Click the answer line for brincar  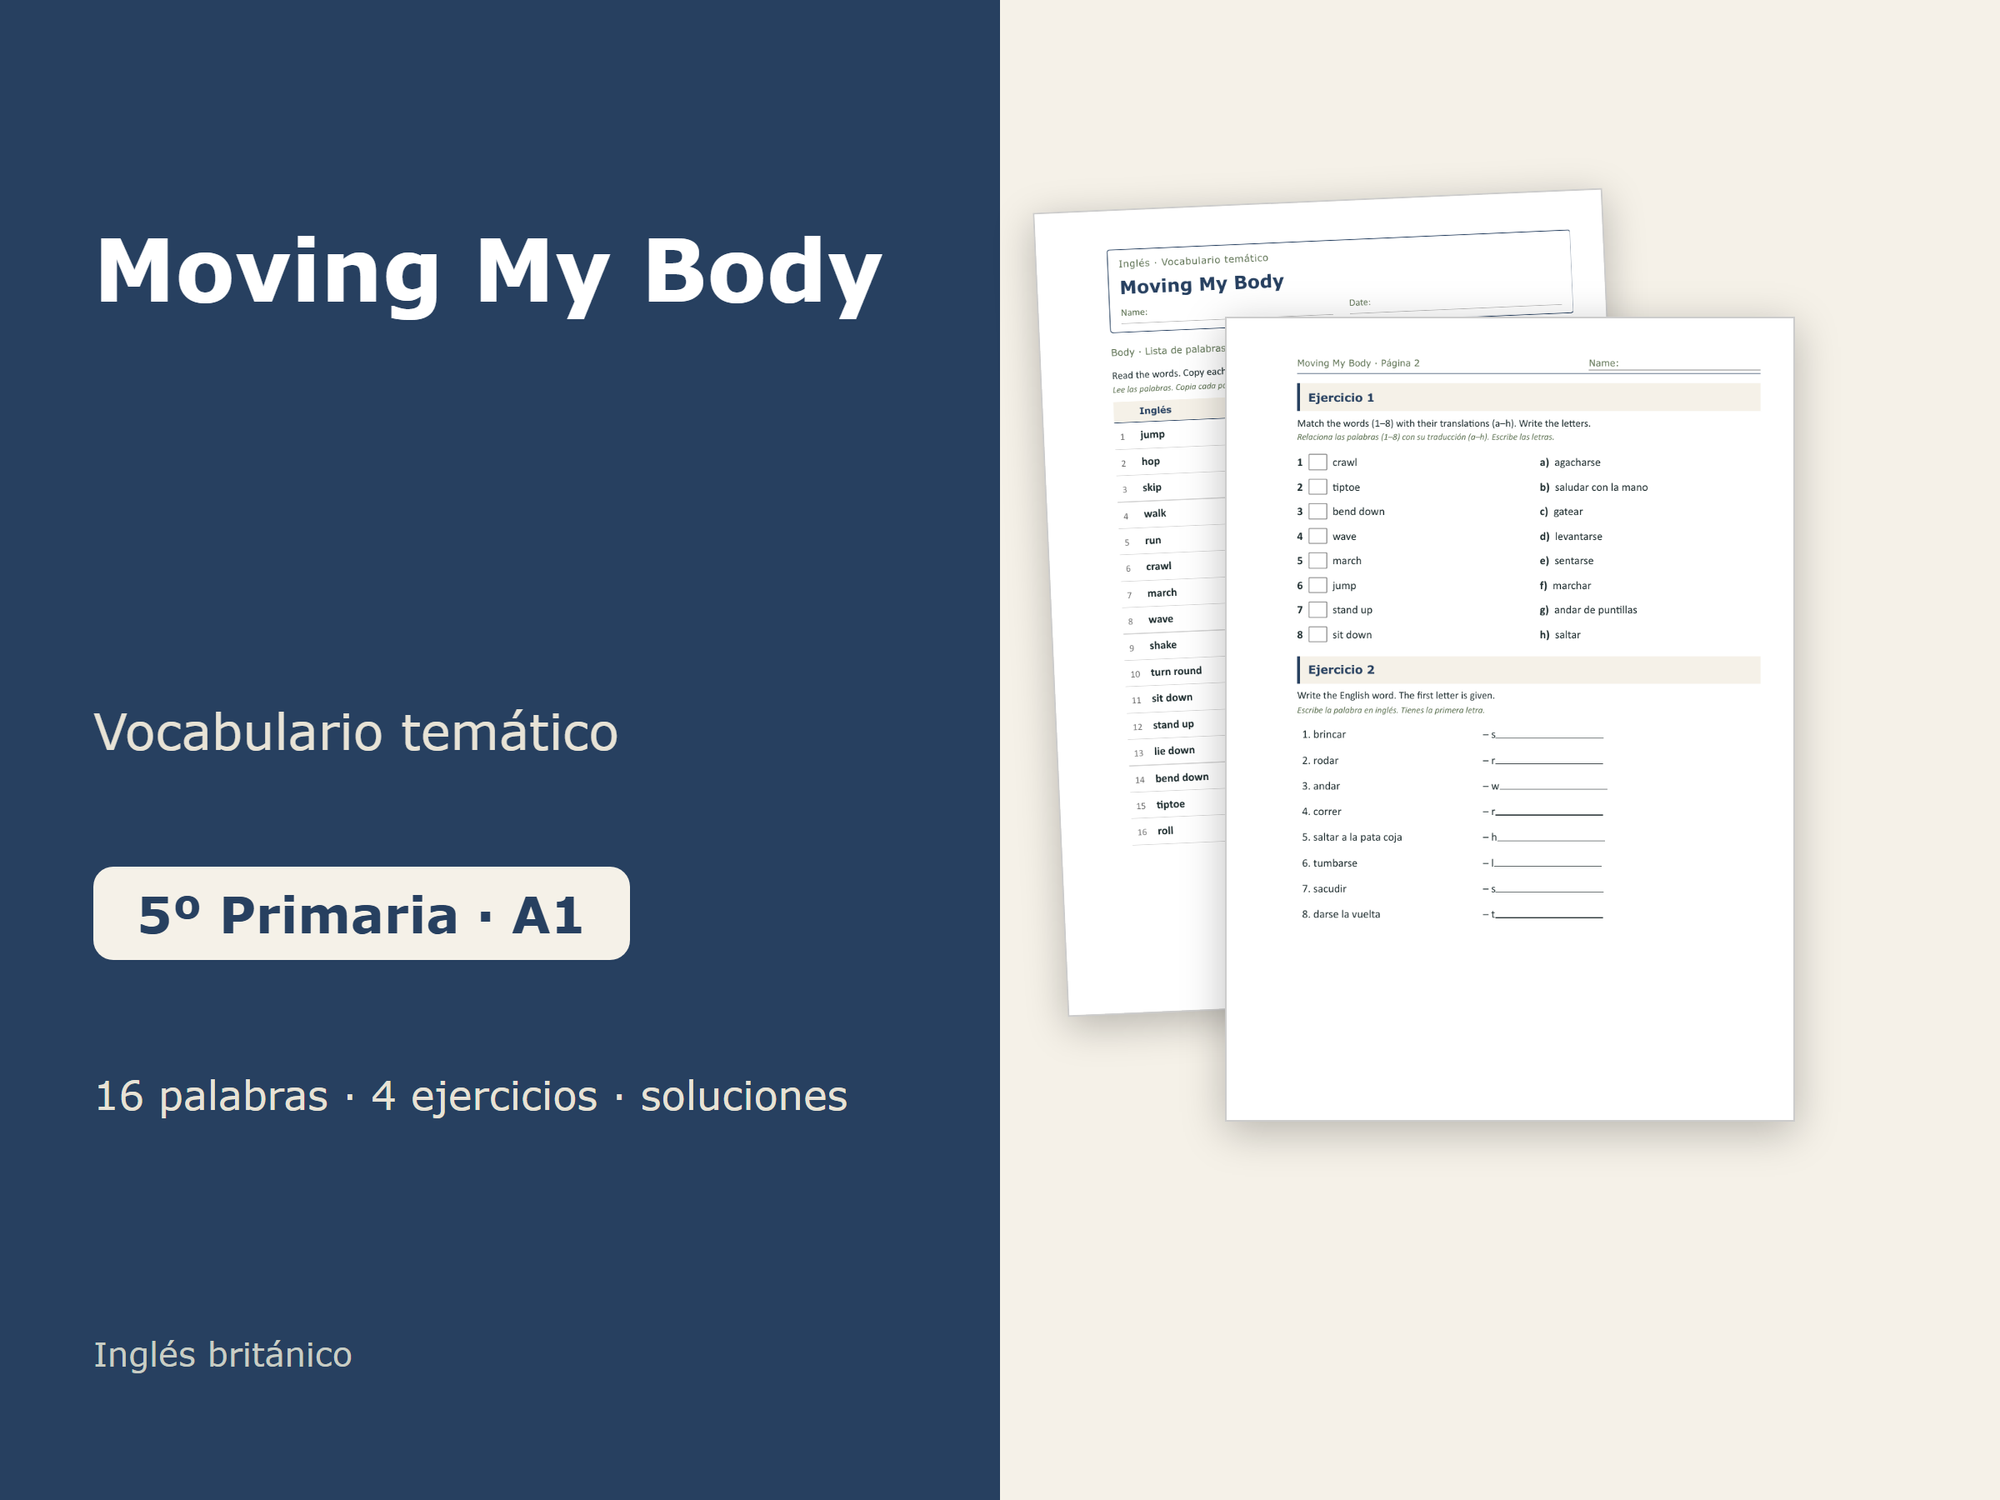1549,736
